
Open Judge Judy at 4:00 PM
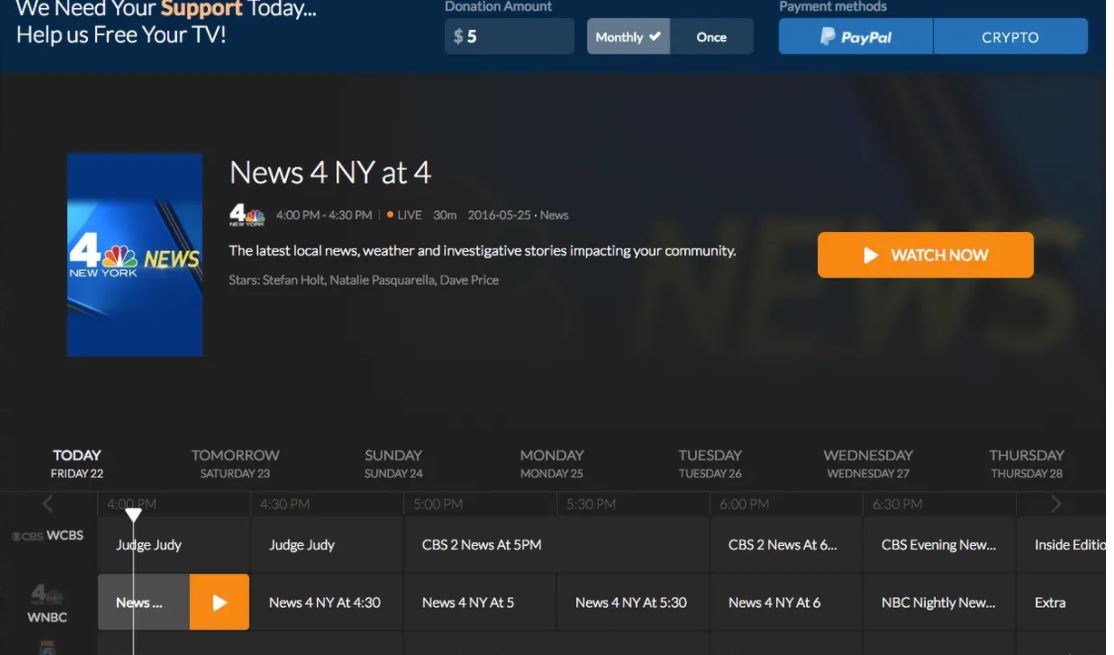click(x=173, y=545)
